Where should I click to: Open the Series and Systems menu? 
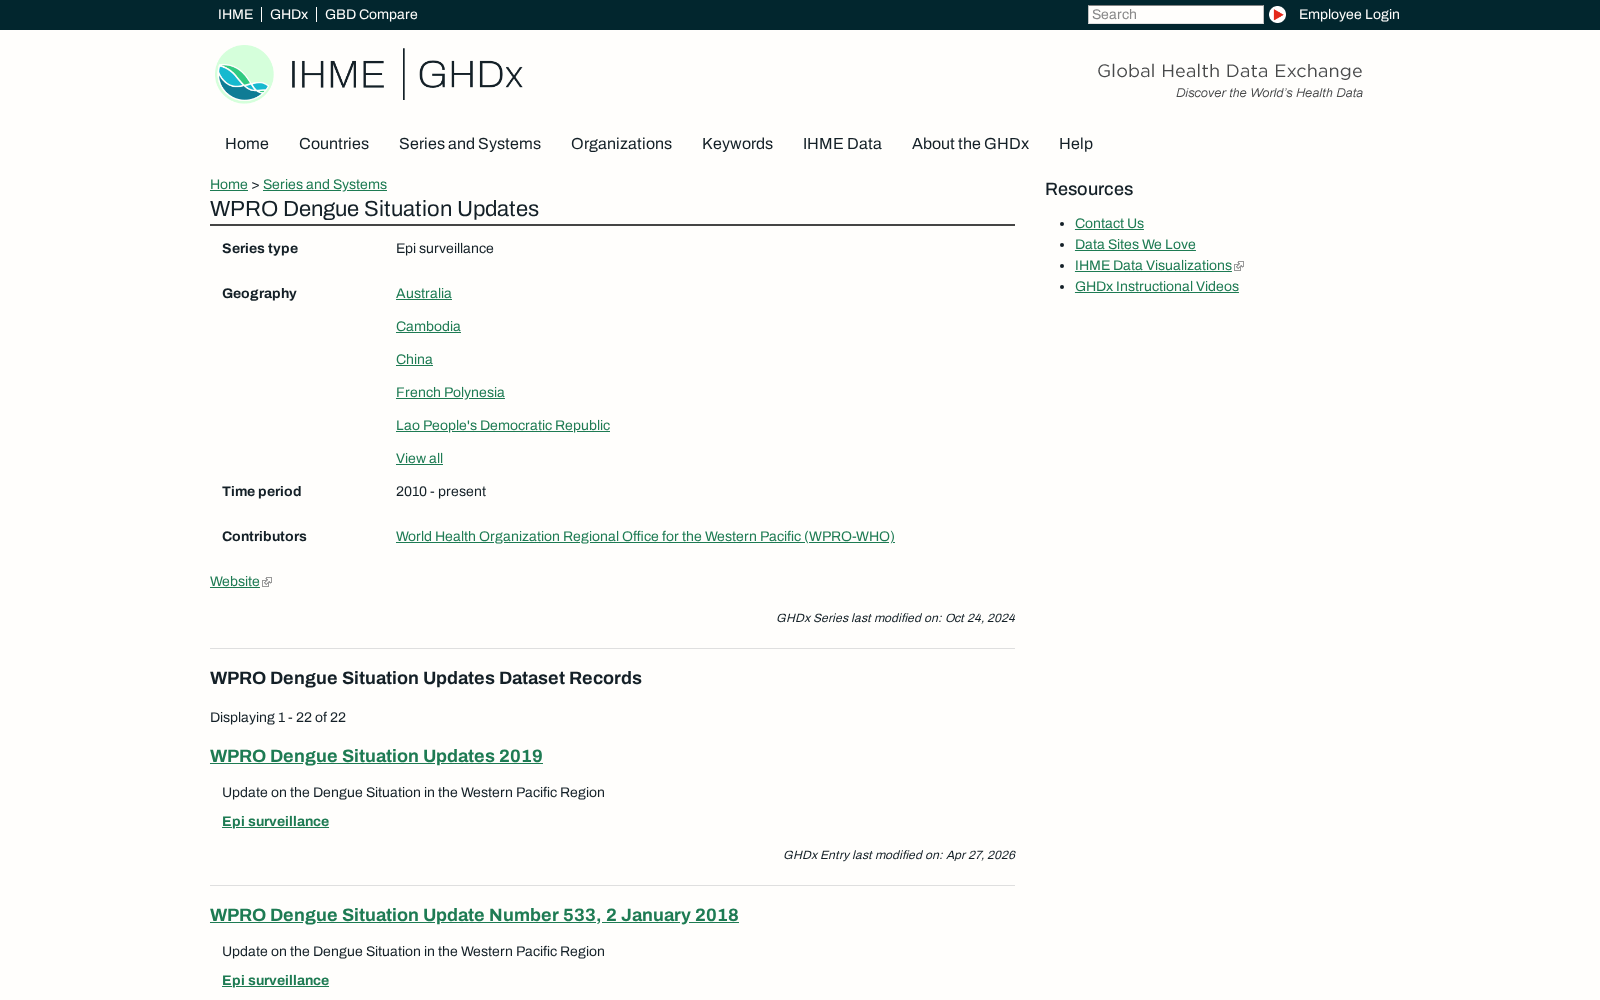pyautogui.click(x=470, y=144)
